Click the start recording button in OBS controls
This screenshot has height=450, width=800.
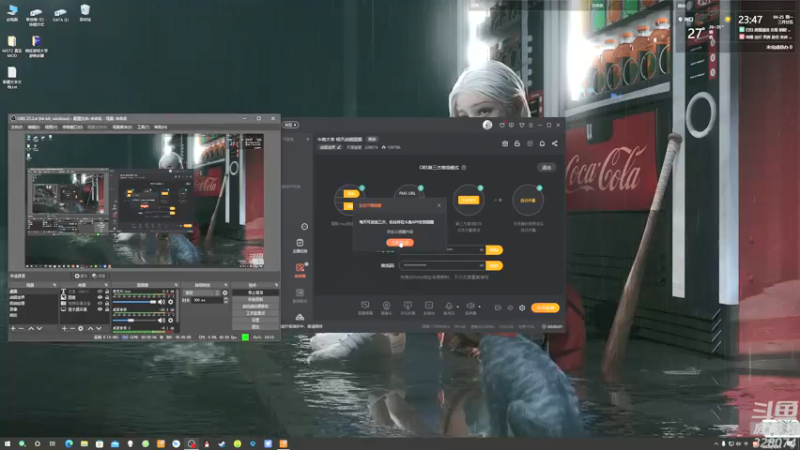(x=255, y=299)
